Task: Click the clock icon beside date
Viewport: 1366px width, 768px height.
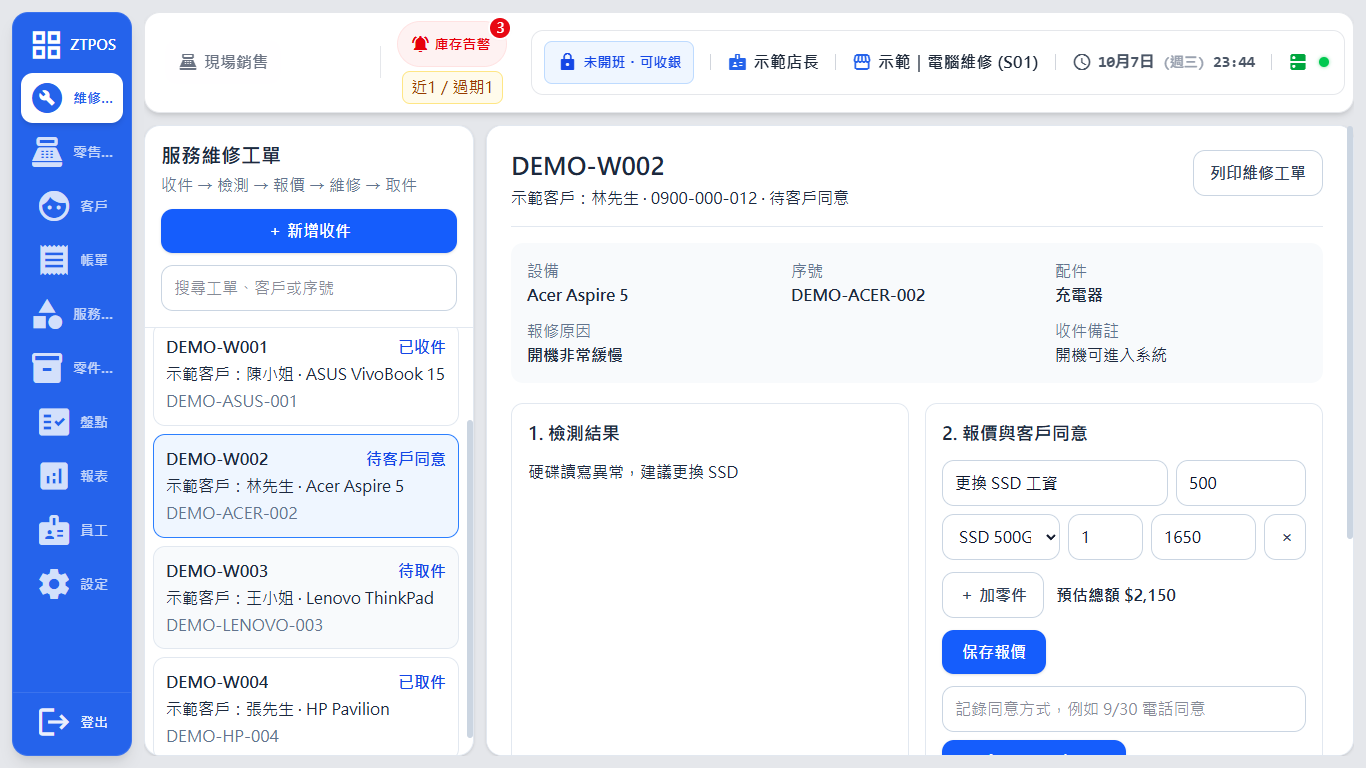Action: (x=1082, y=62)
